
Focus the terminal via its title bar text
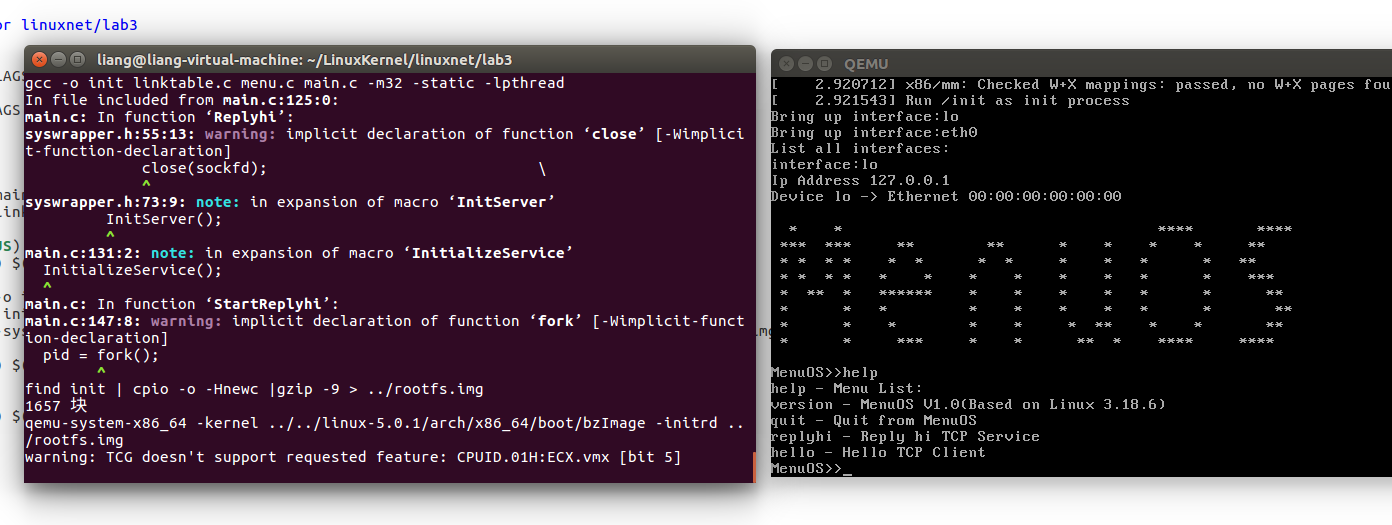[x=304, y=60]
